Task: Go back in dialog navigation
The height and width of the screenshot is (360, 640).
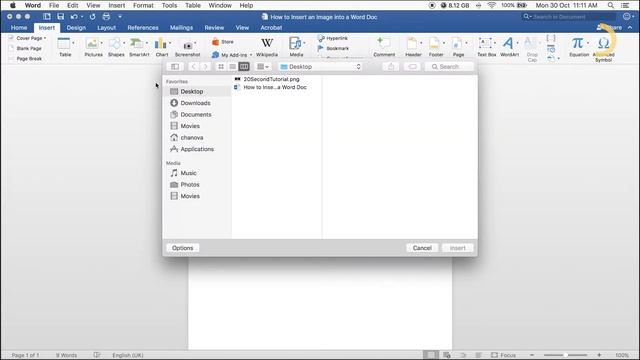Action: click(193, 67)
